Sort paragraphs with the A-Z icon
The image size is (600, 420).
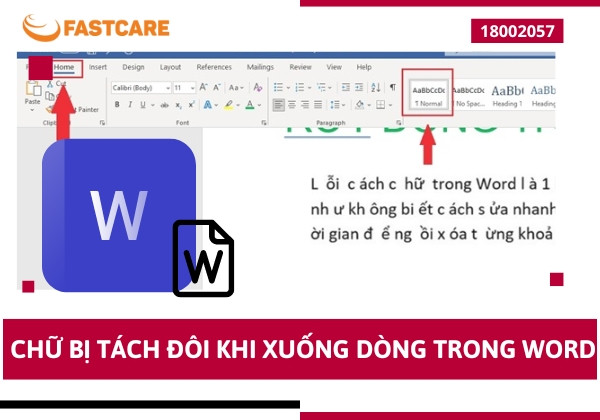376,88
